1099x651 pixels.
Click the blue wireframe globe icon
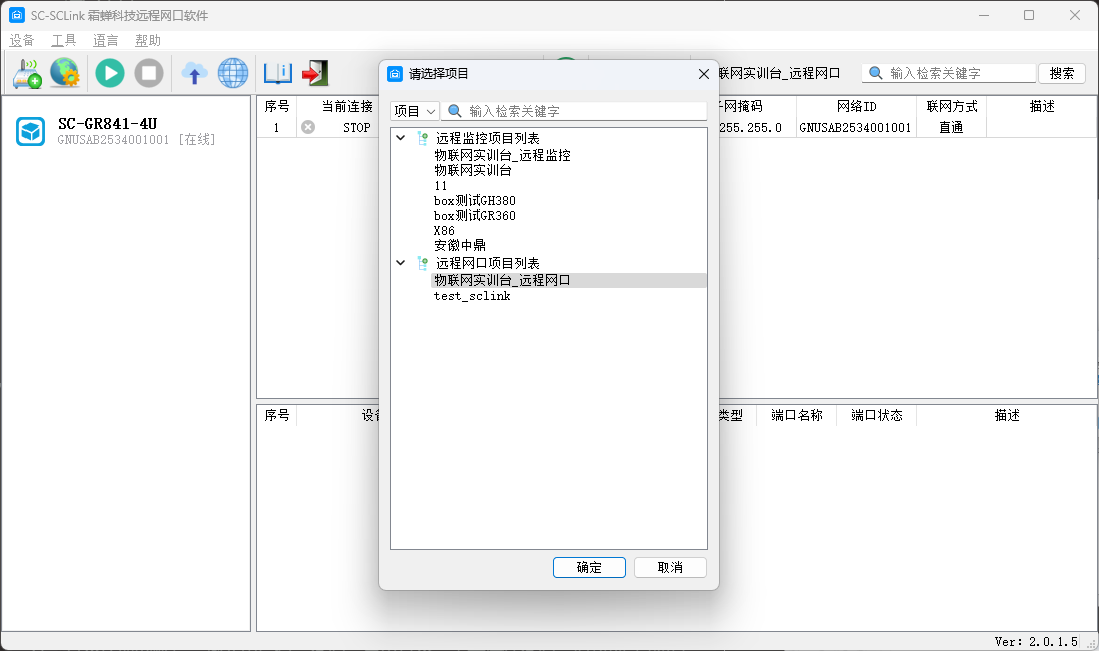(x=233, y=73)
